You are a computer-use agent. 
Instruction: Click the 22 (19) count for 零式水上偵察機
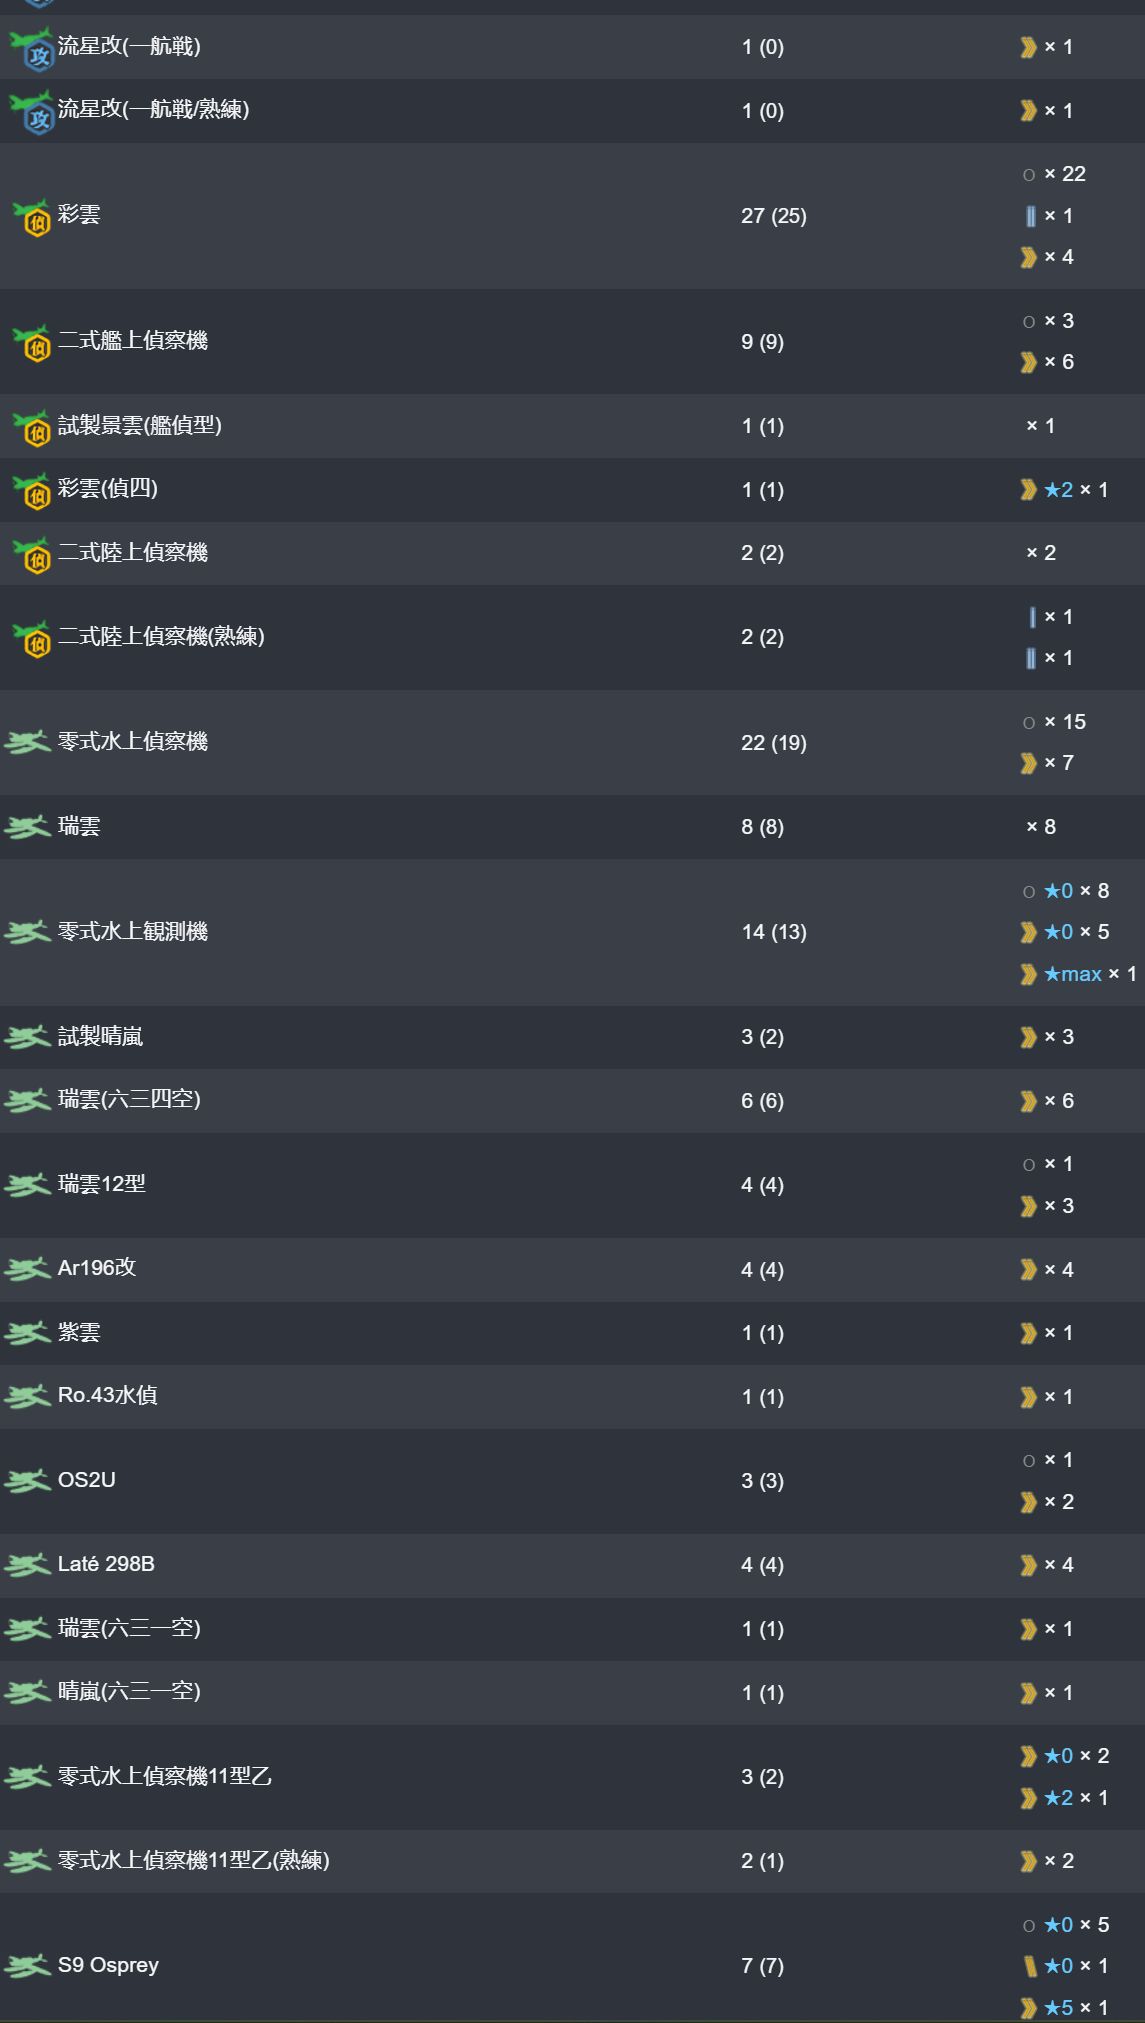774,743
